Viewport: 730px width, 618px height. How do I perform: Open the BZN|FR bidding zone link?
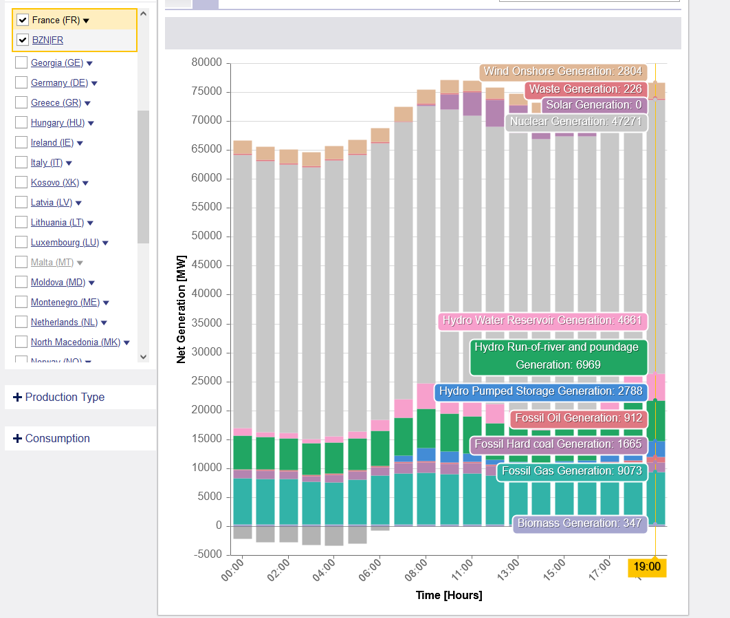47,40
